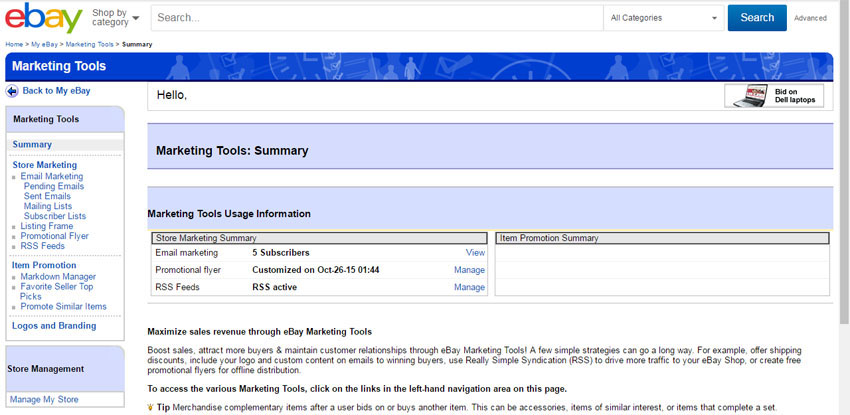Open Subscriber Lists in the sidebar
The width and height of the screenshot is (850, 415).
[55, 217]
